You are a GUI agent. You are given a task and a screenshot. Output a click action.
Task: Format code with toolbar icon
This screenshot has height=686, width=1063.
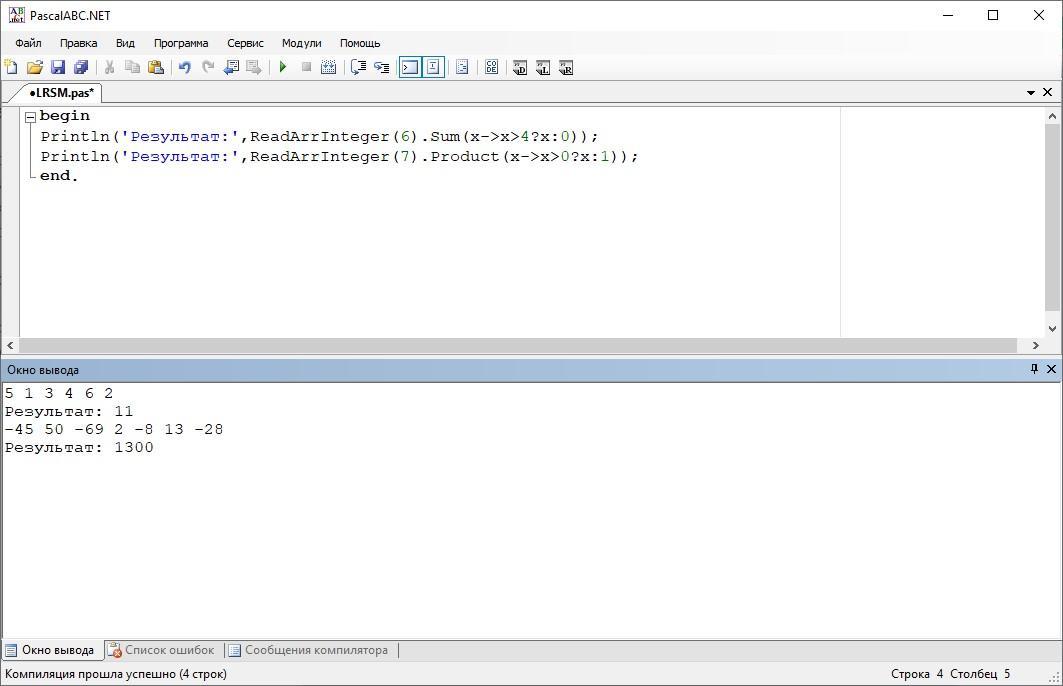click(x=462, y=67)
